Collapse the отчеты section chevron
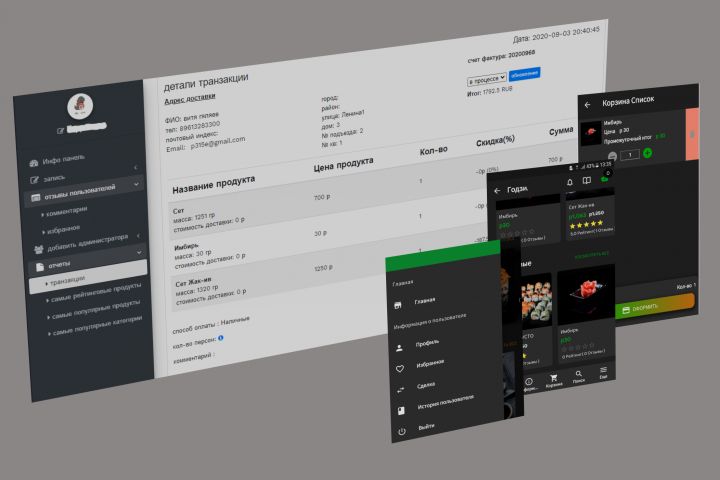Image resolution: width=720 pixels, height=480 pixels. [139, 252]
